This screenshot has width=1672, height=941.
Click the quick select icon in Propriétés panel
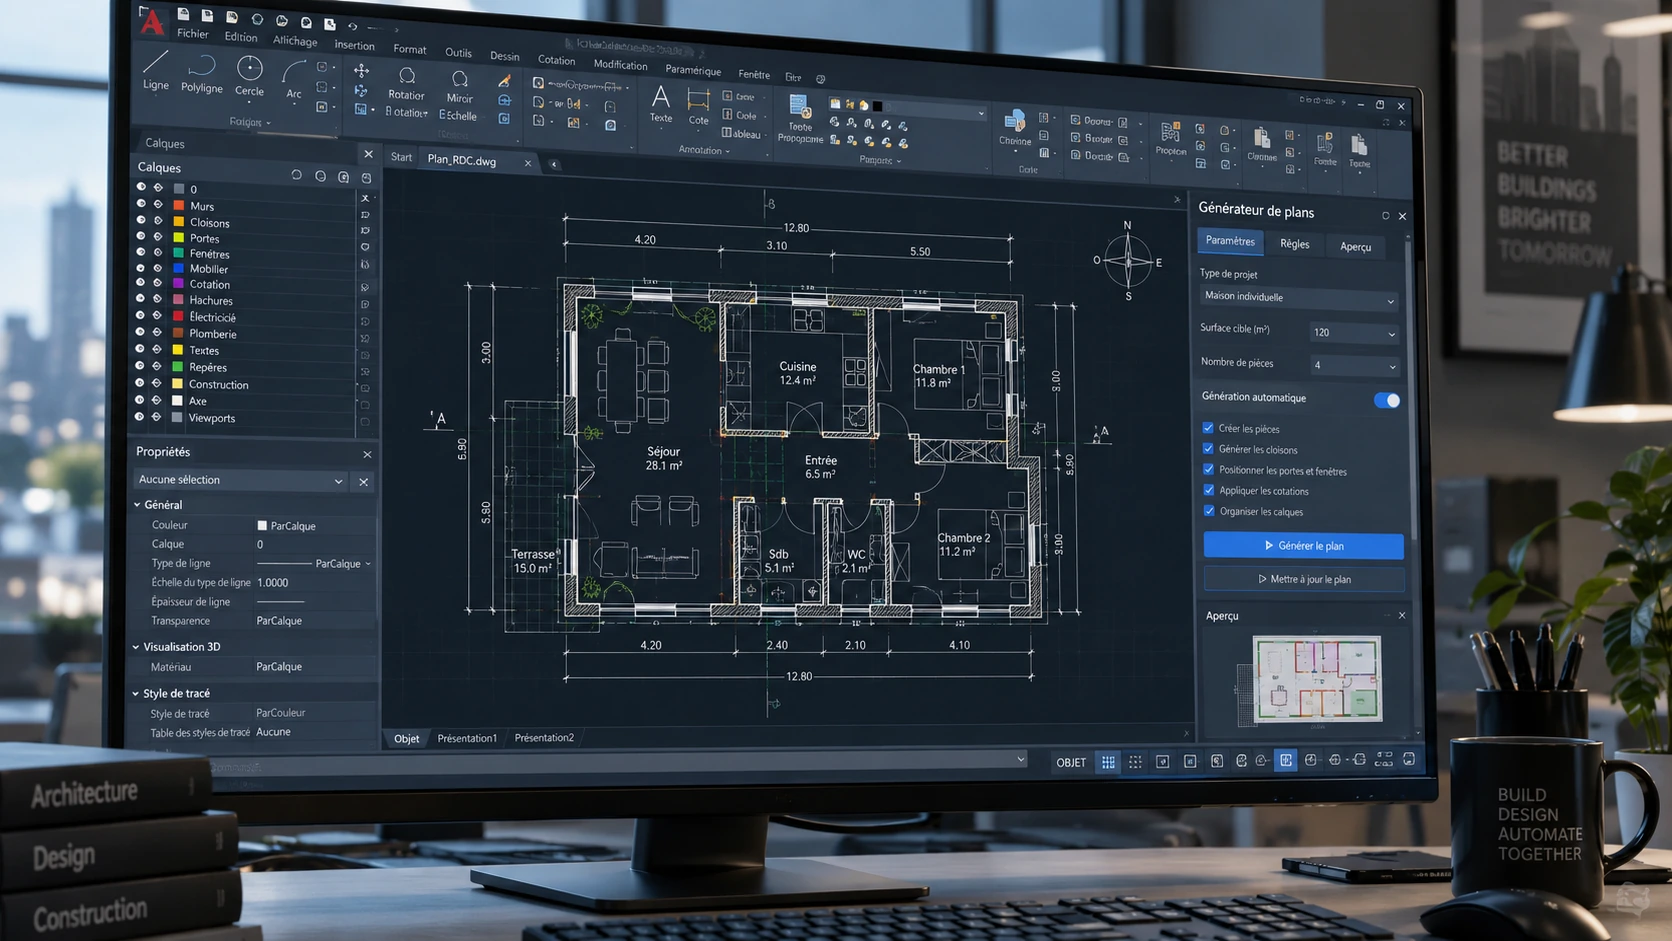(x=363, y=482)
